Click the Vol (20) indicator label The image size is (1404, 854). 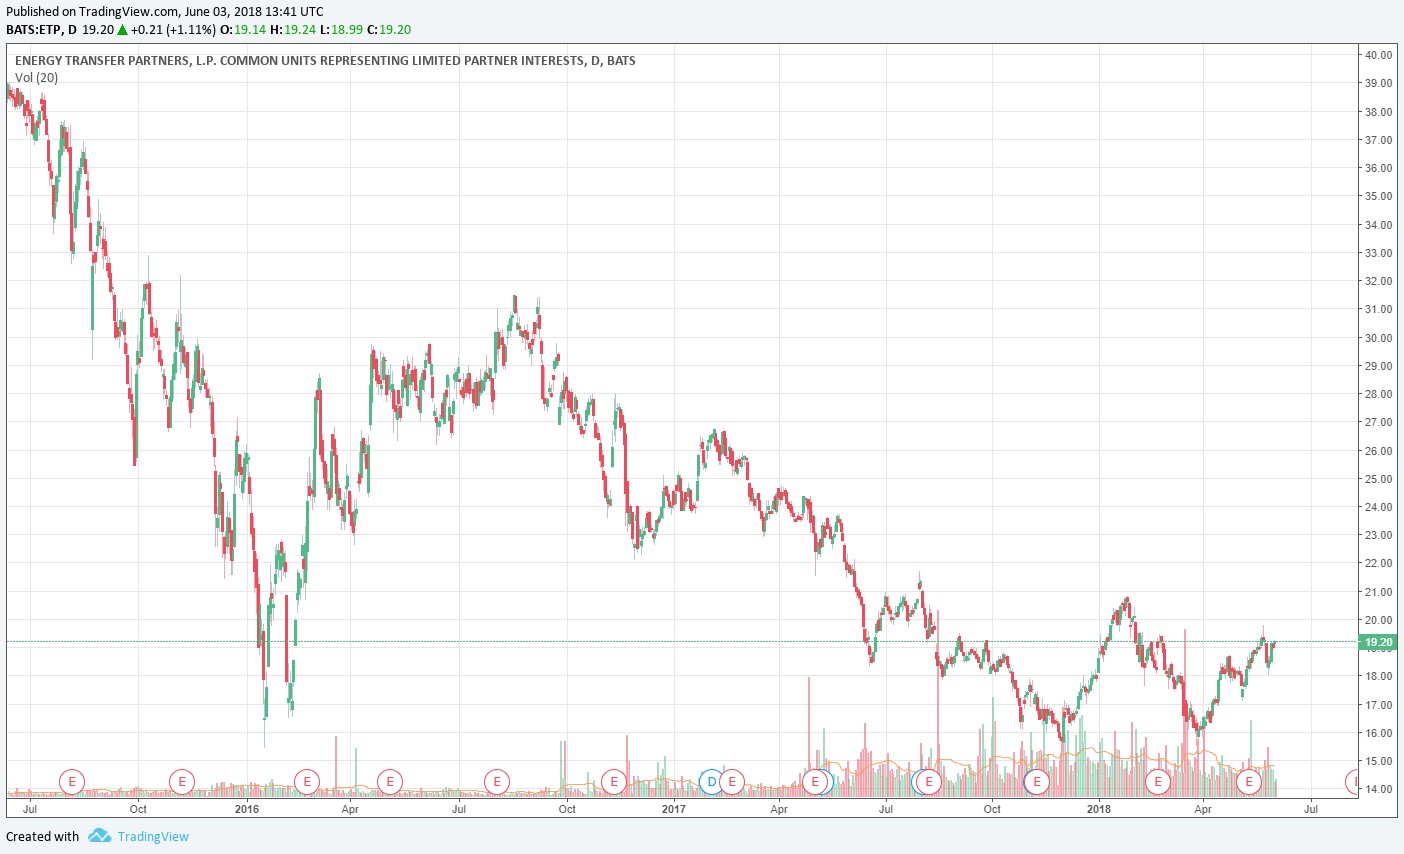pos(37,78)
